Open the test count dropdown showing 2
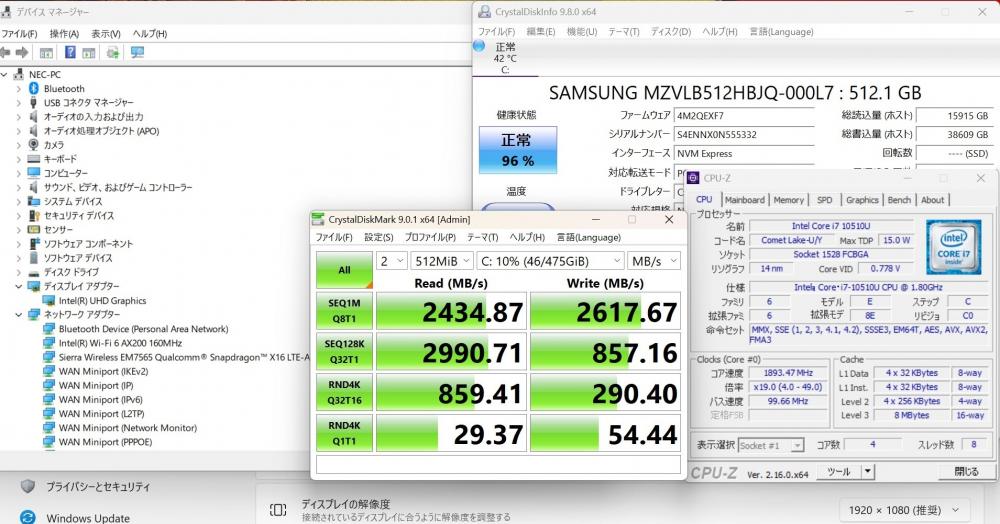 tap(392, 261)
